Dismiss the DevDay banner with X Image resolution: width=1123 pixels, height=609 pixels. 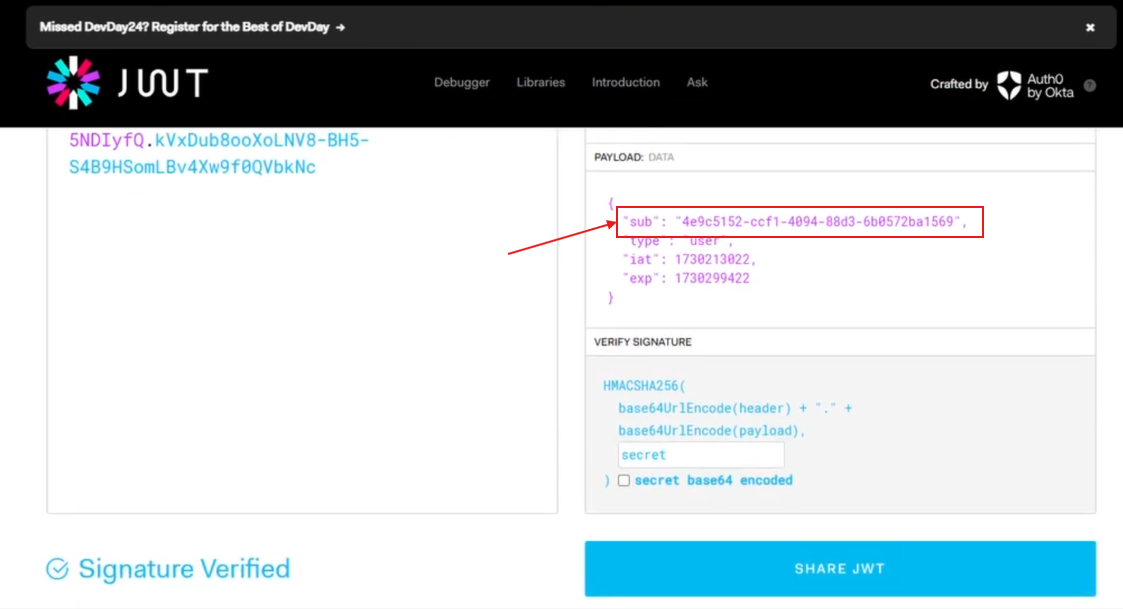(x=1090, y=27)
